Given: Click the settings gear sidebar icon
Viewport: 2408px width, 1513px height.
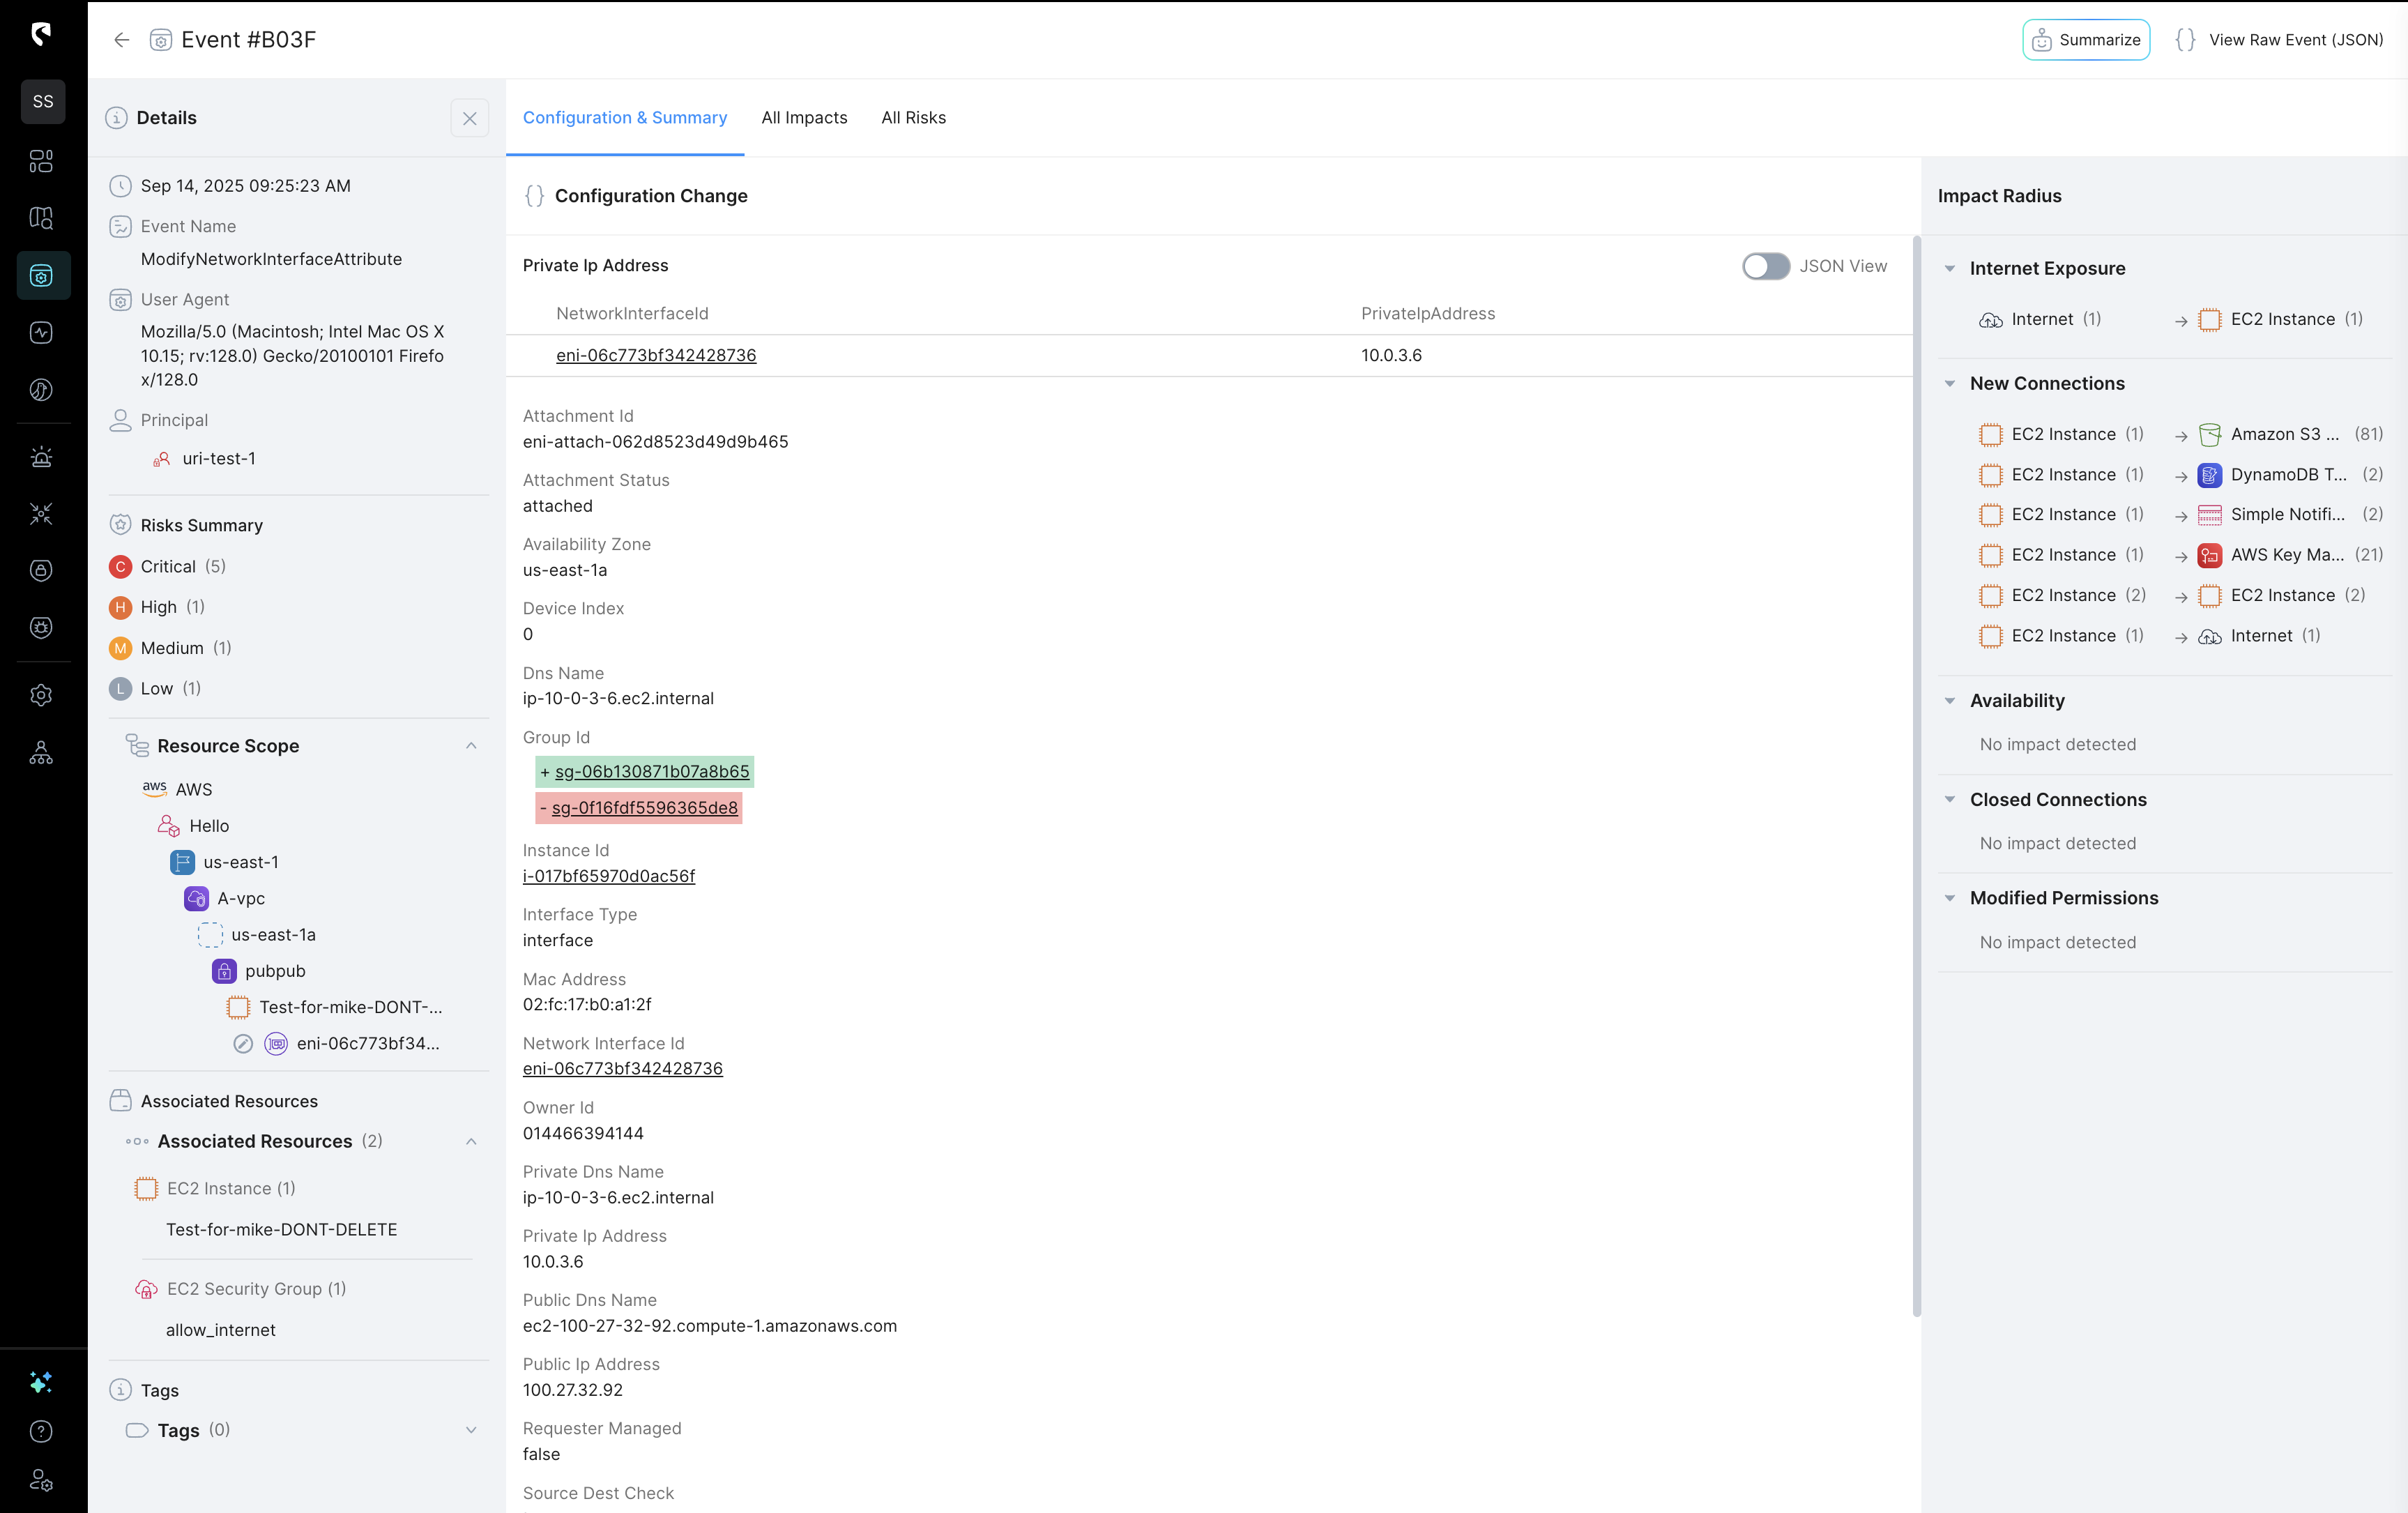Looking at the screenshot, I should coord(41,695).
